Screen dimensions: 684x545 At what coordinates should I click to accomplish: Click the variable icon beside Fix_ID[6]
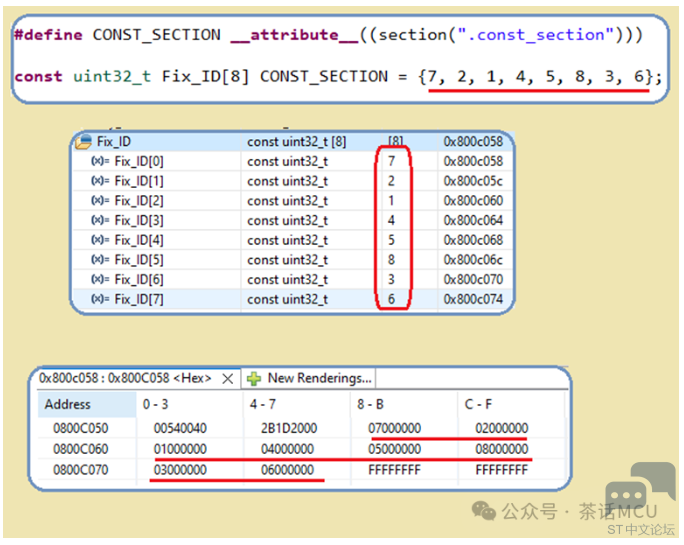click(99, 279)
